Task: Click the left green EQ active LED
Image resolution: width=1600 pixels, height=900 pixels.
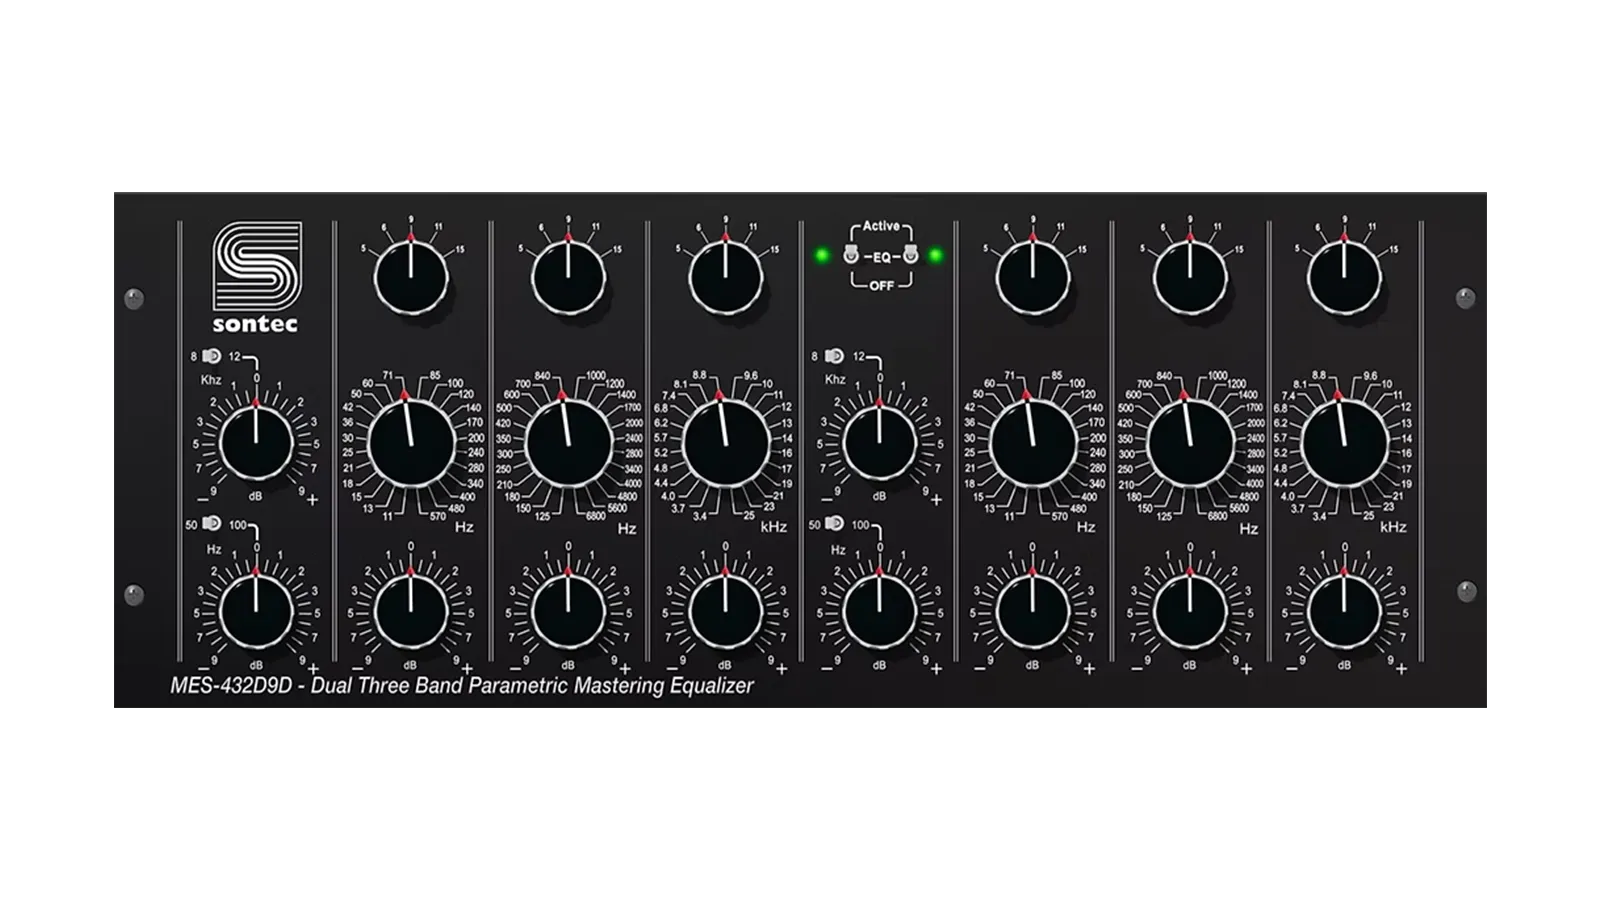Action: point(822,256)
